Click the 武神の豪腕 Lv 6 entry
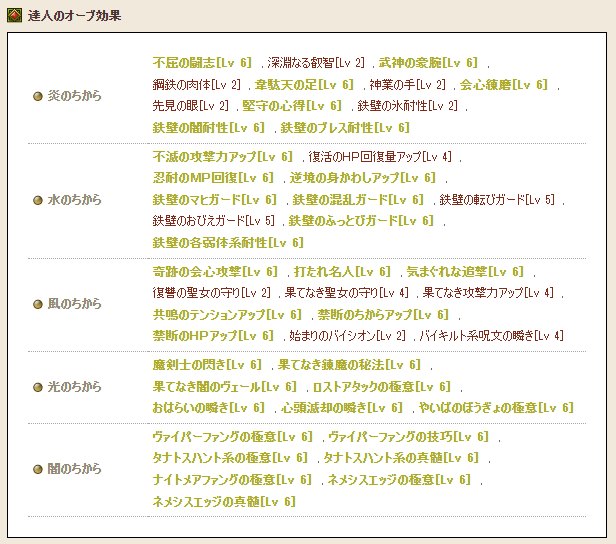The width and height of the screenshot is (616, 544). pyautogui.click(x=428, y=62)
